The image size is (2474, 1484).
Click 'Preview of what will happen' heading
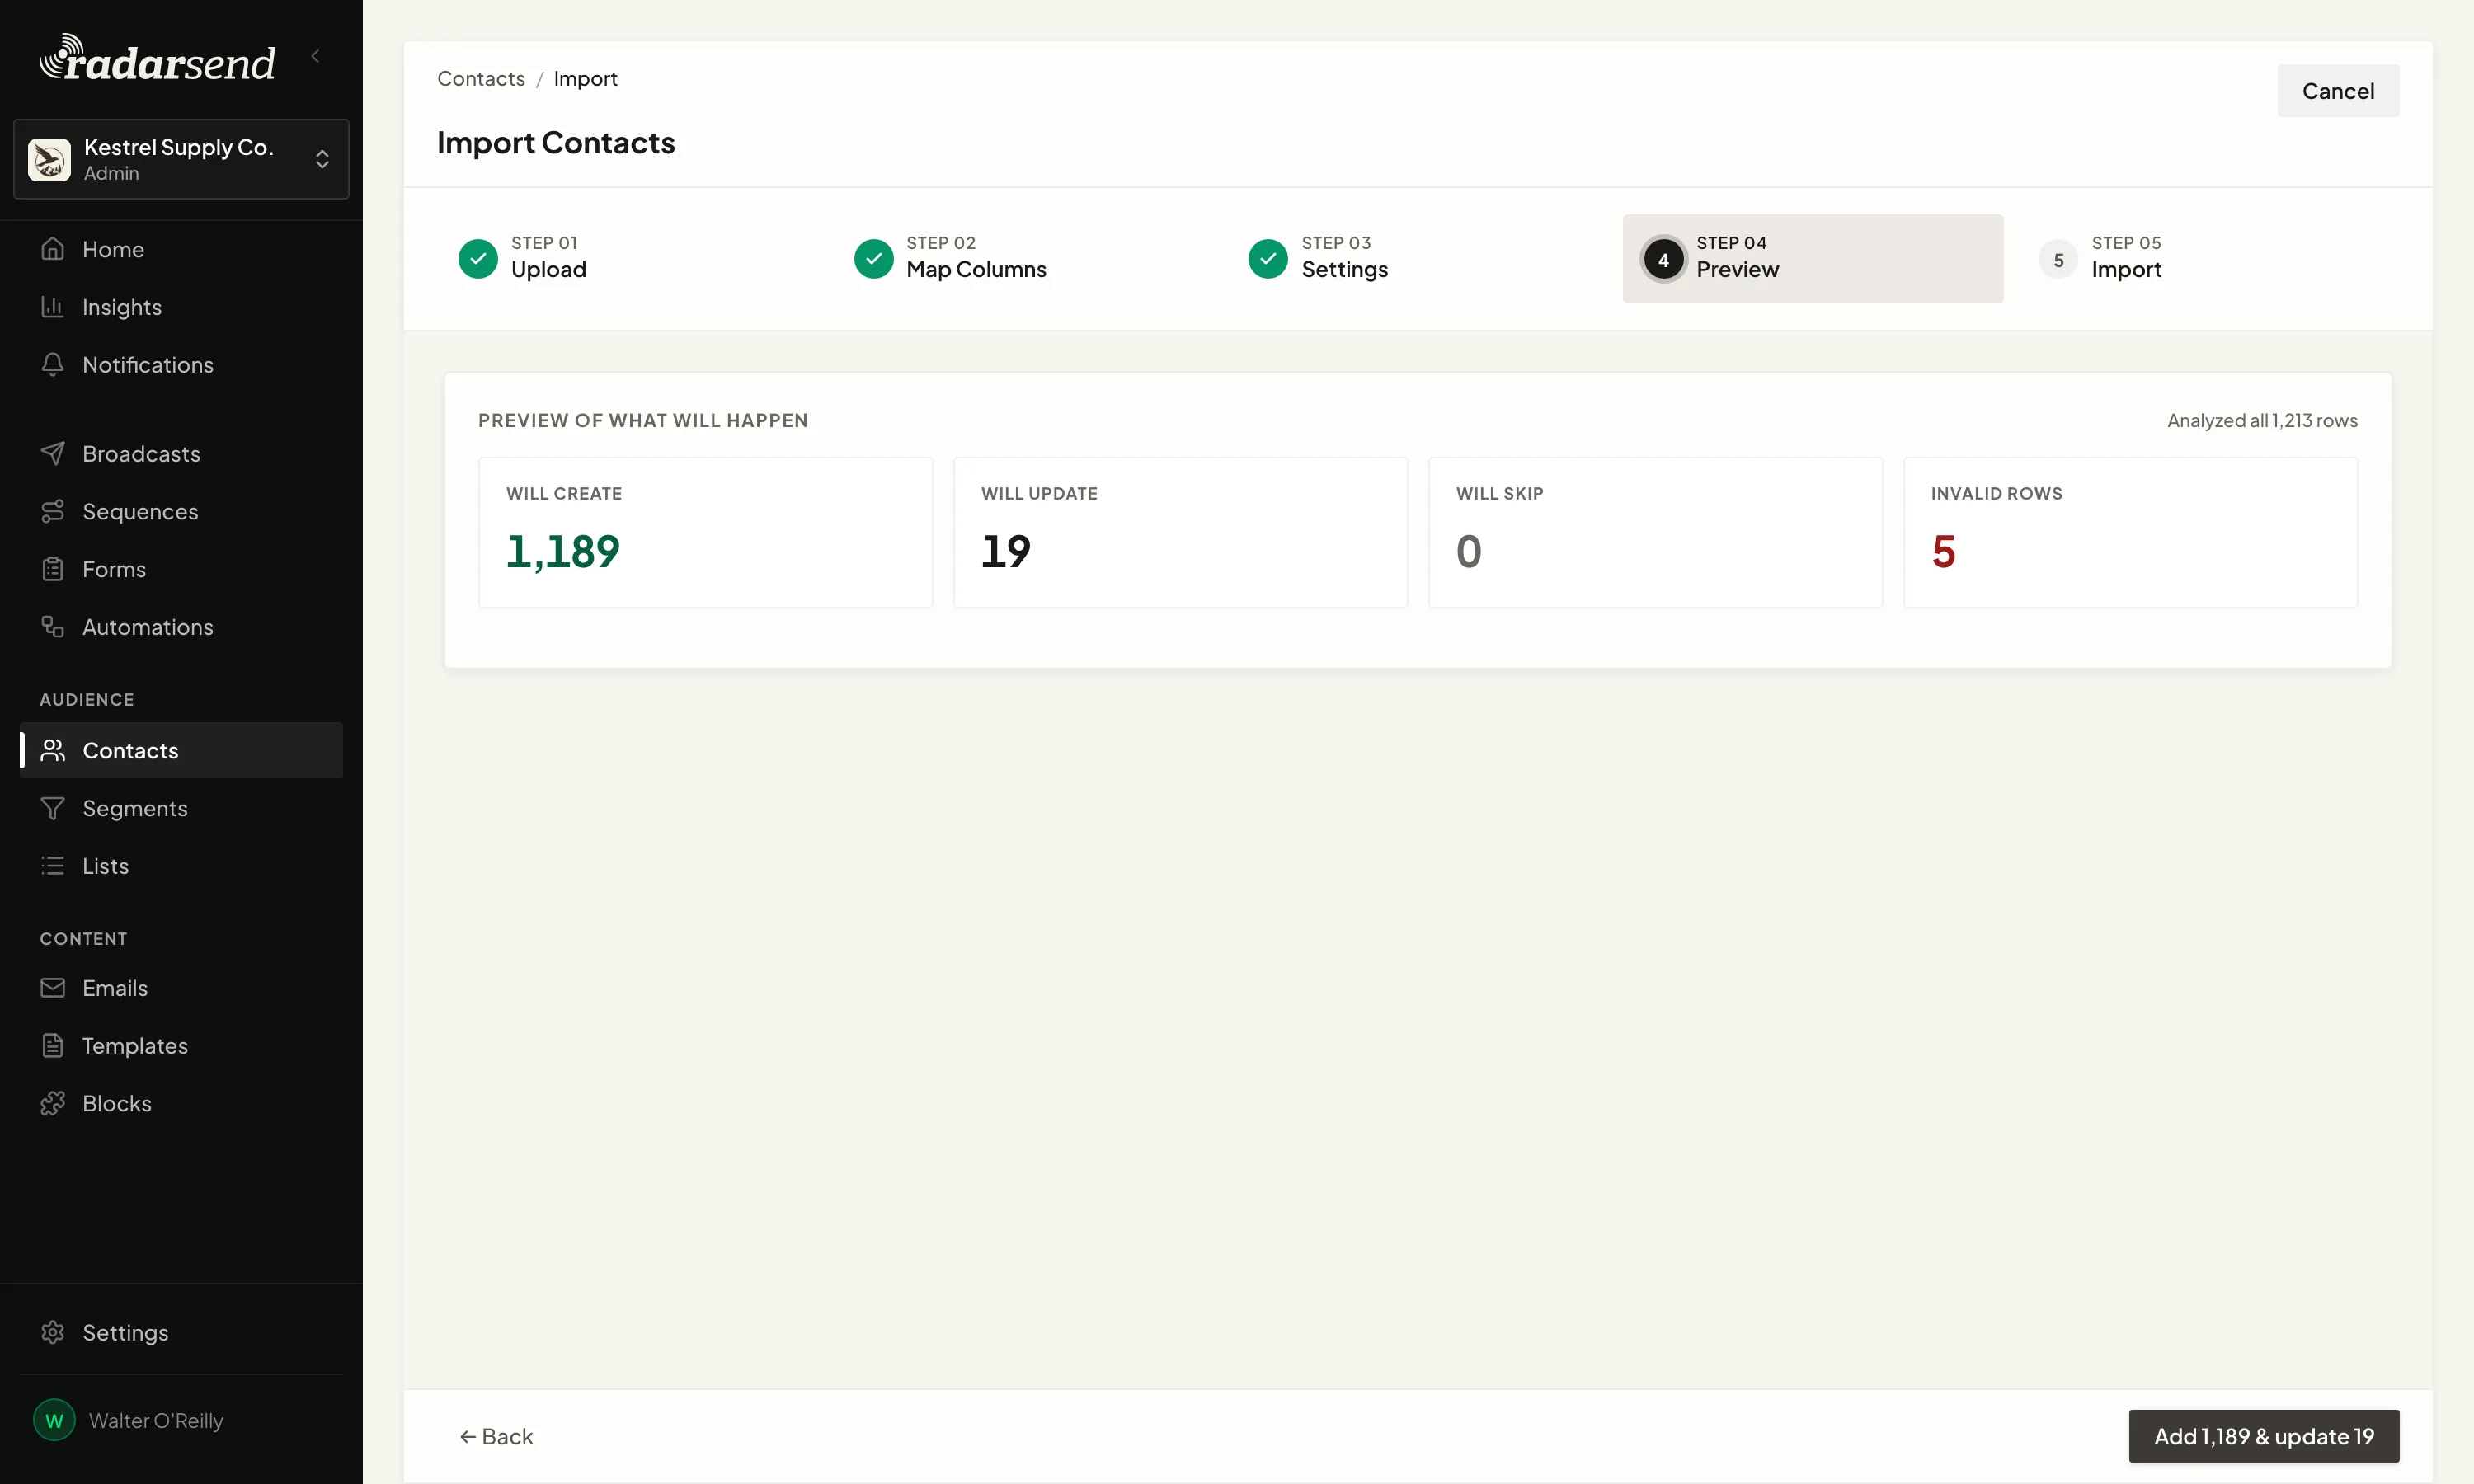[x=643, y=421]
